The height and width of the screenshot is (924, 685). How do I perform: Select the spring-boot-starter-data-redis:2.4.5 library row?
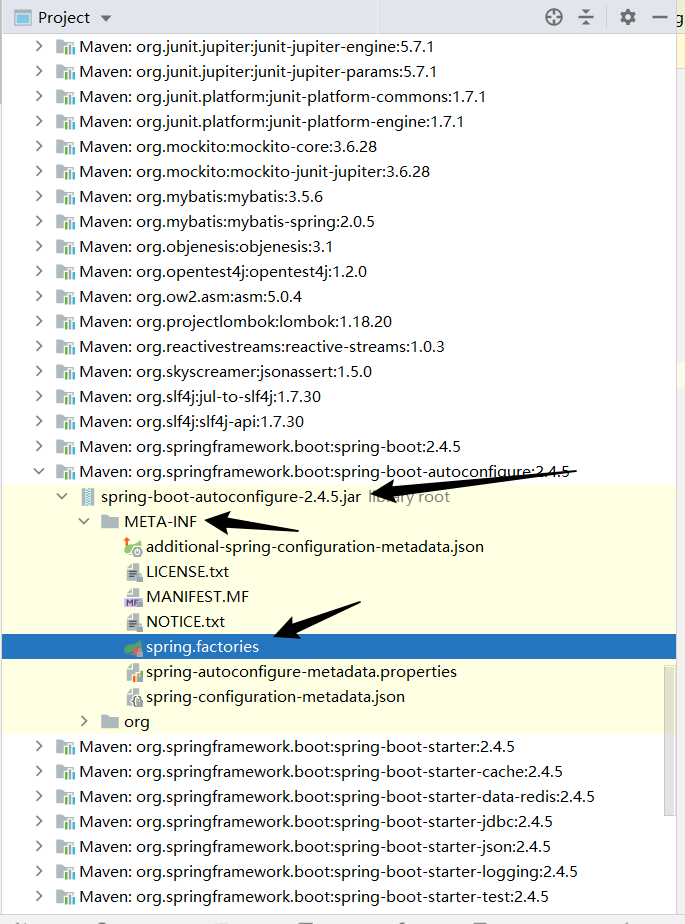pos(337,797)
